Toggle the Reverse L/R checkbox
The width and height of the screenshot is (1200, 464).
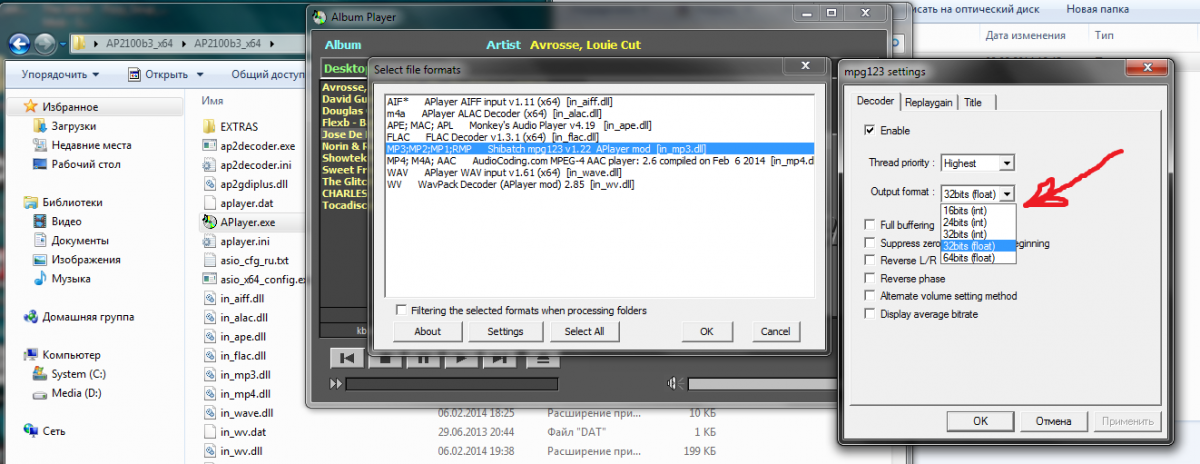point(870,260)
